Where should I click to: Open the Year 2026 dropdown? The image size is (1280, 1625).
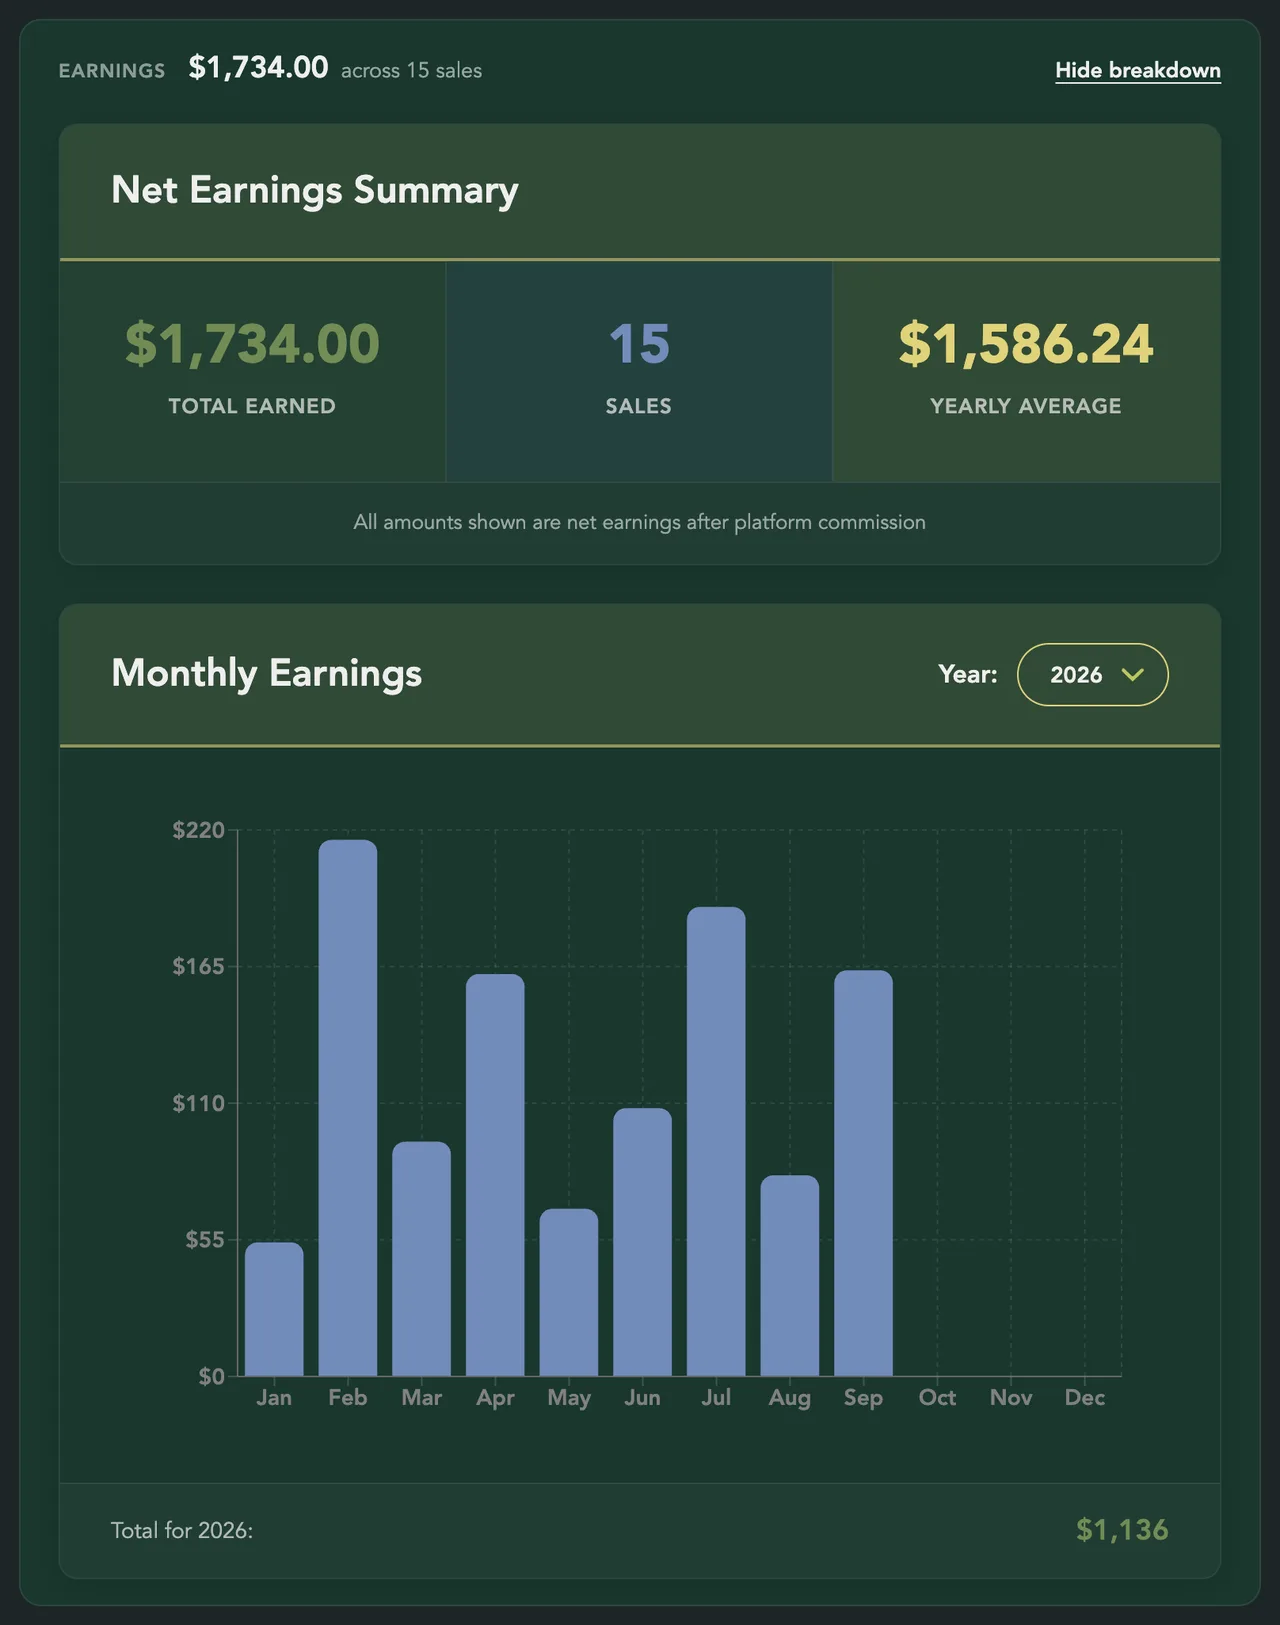[1093, 674]
